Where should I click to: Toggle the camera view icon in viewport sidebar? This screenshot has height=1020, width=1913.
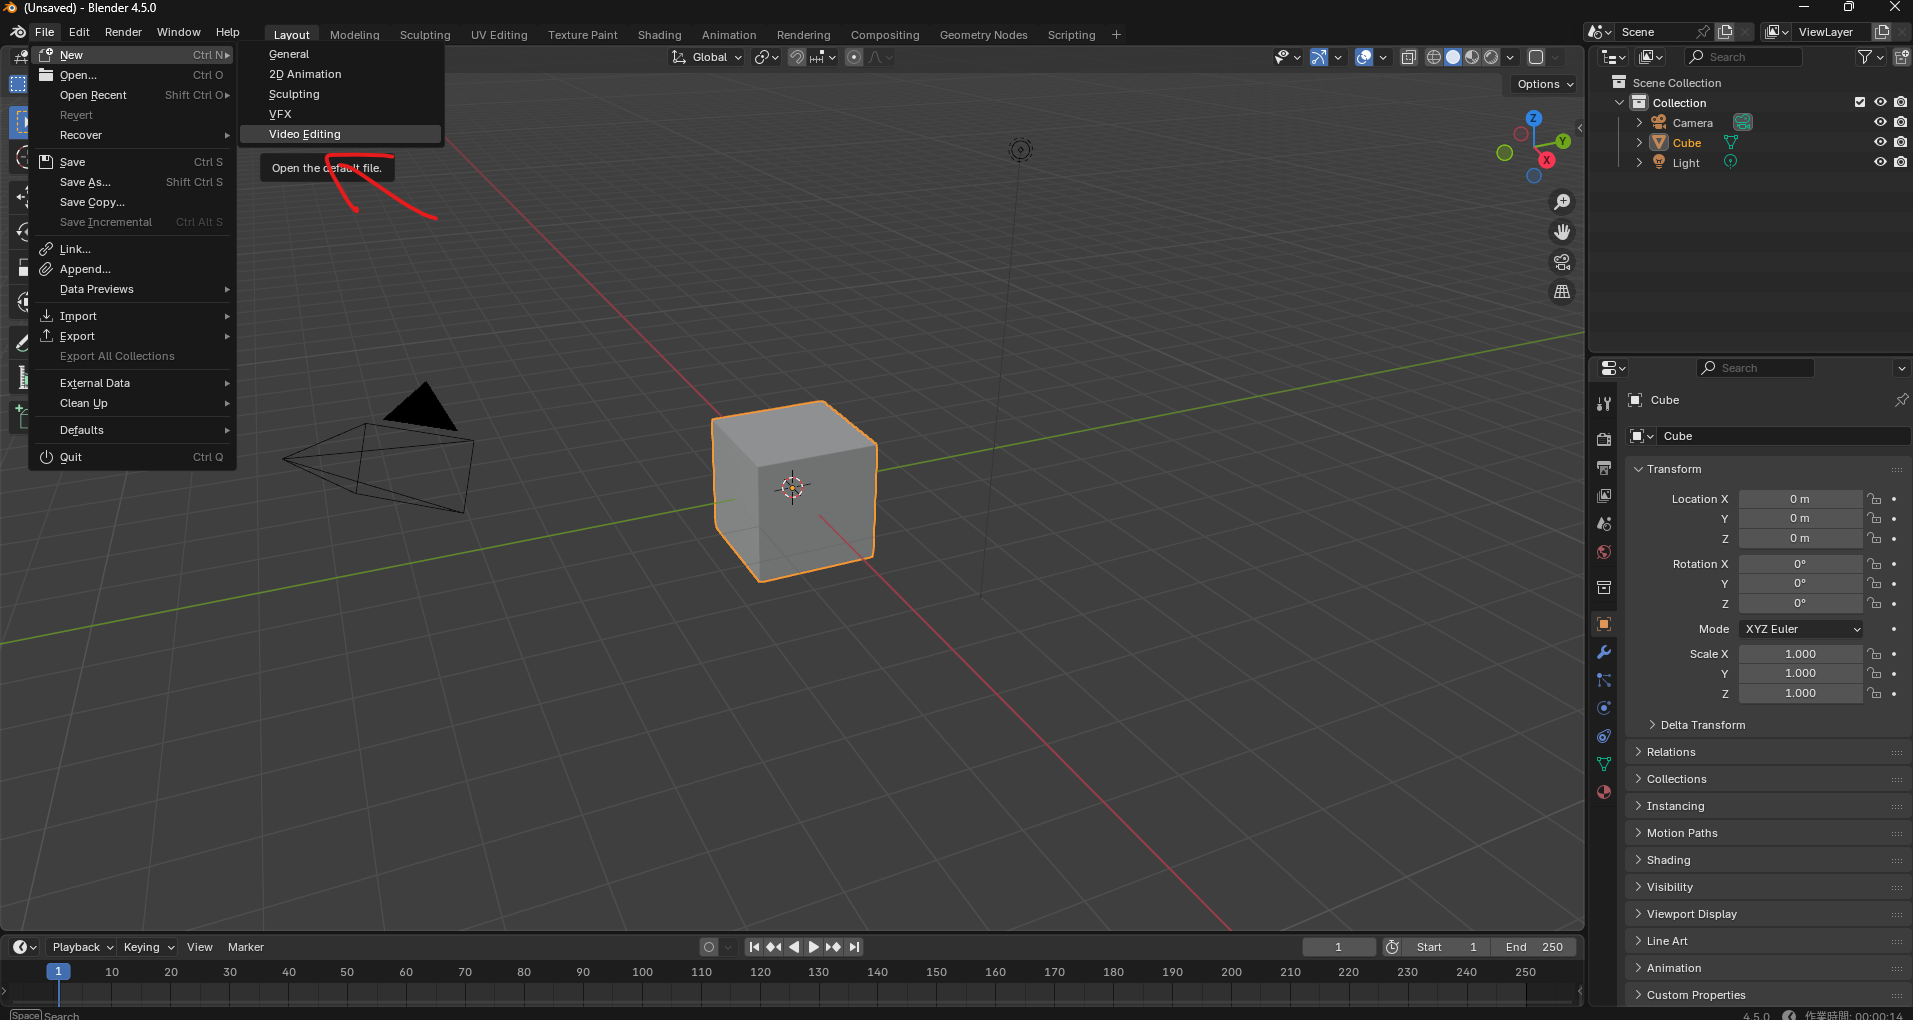(1562, 262)
